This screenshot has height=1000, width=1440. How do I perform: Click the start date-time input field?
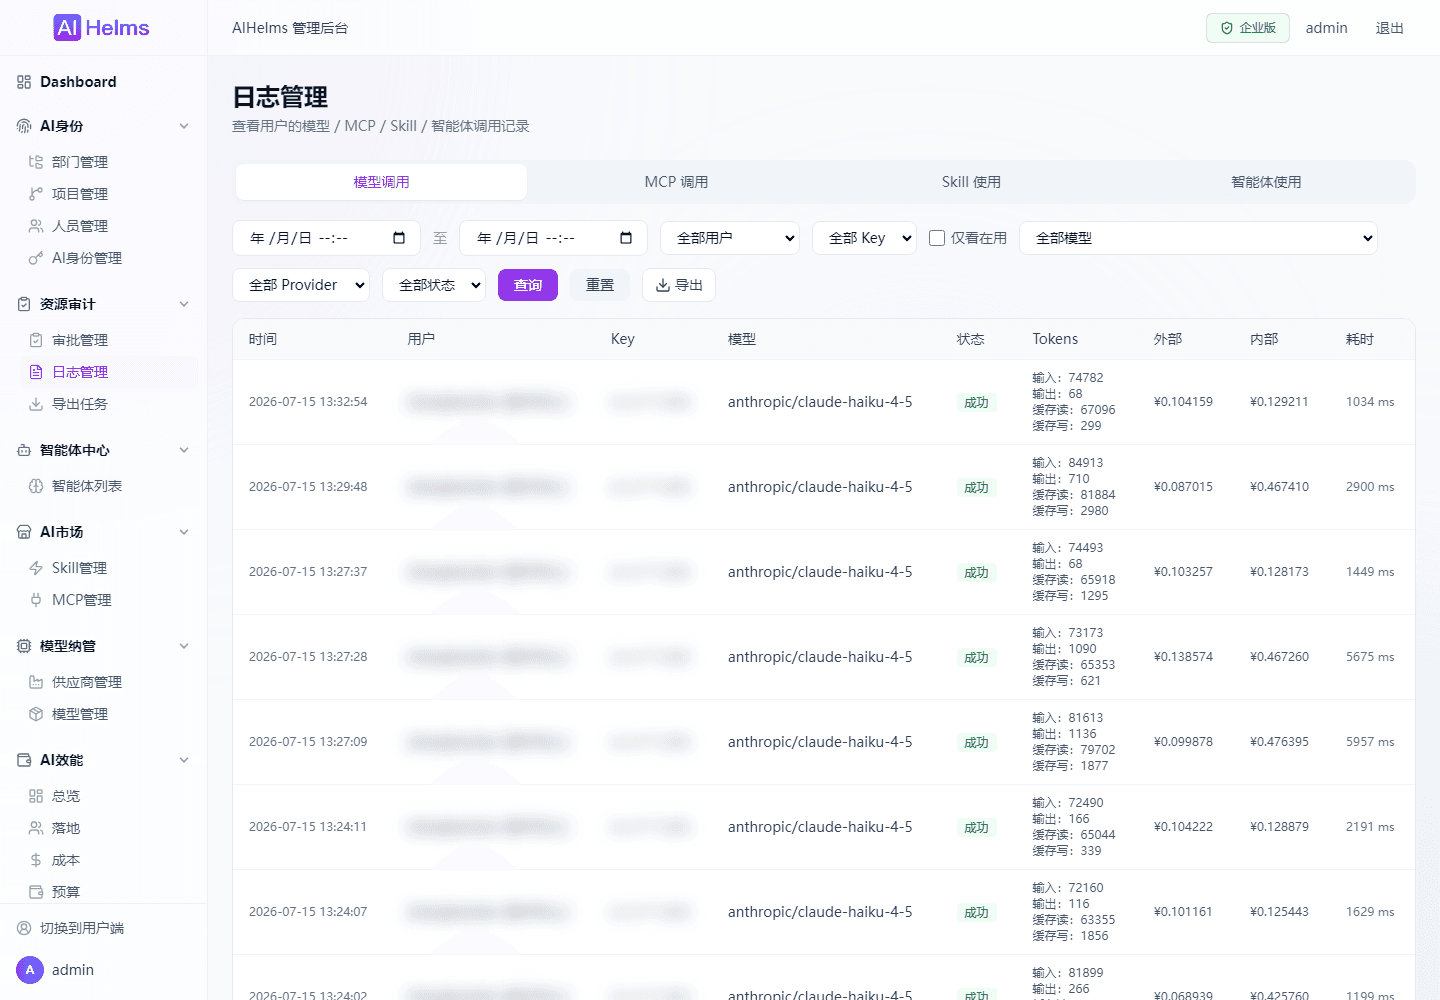326,238
